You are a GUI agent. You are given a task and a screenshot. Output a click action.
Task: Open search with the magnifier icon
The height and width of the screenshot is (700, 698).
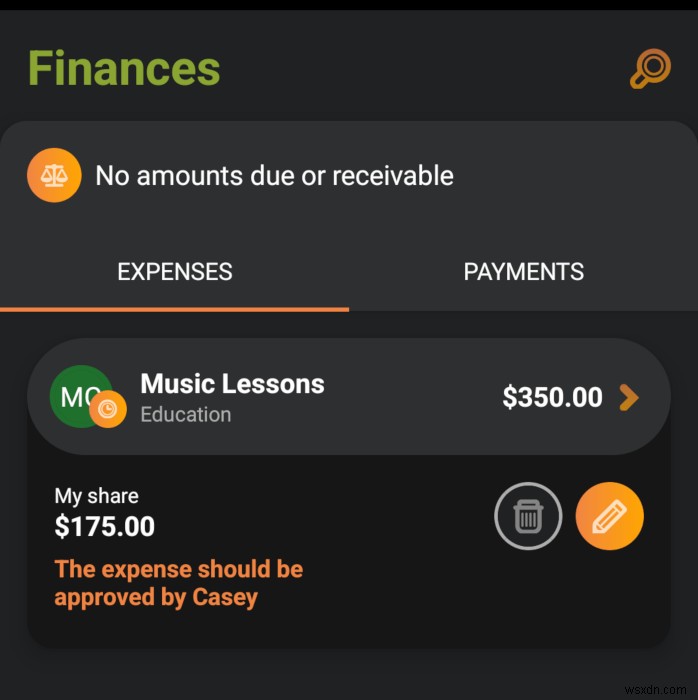click(650, 69)
